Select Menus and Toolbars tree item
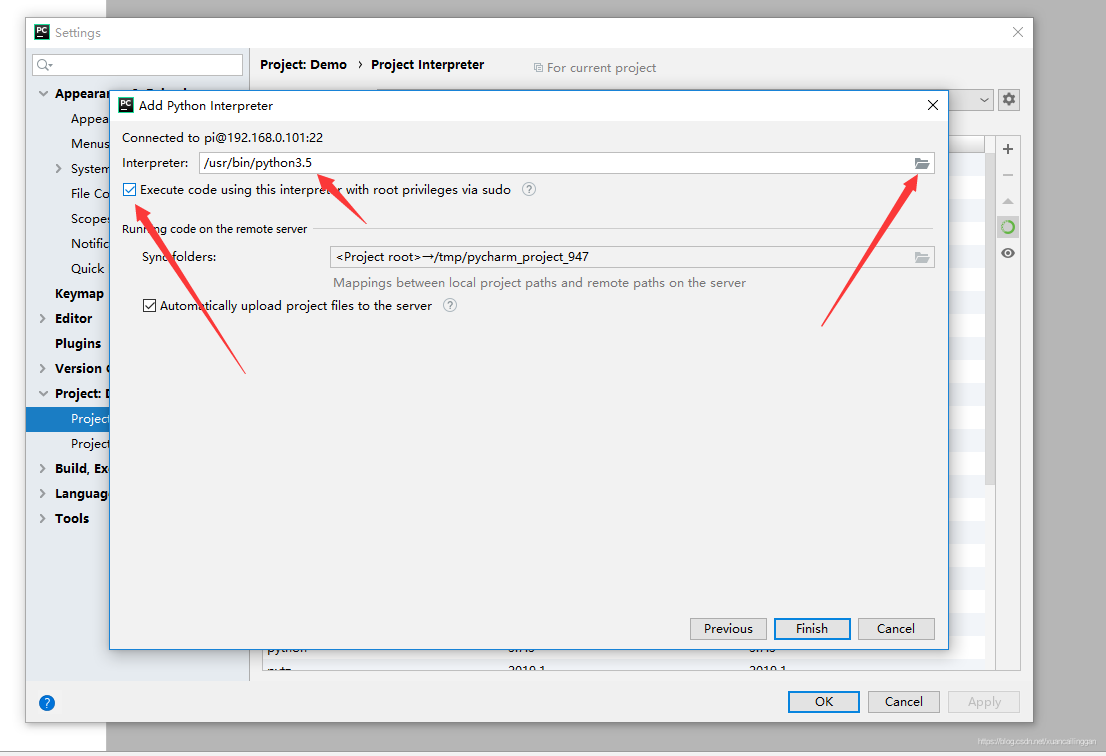This screenshot has width=1106, height=756. click(x=90, y=143)
